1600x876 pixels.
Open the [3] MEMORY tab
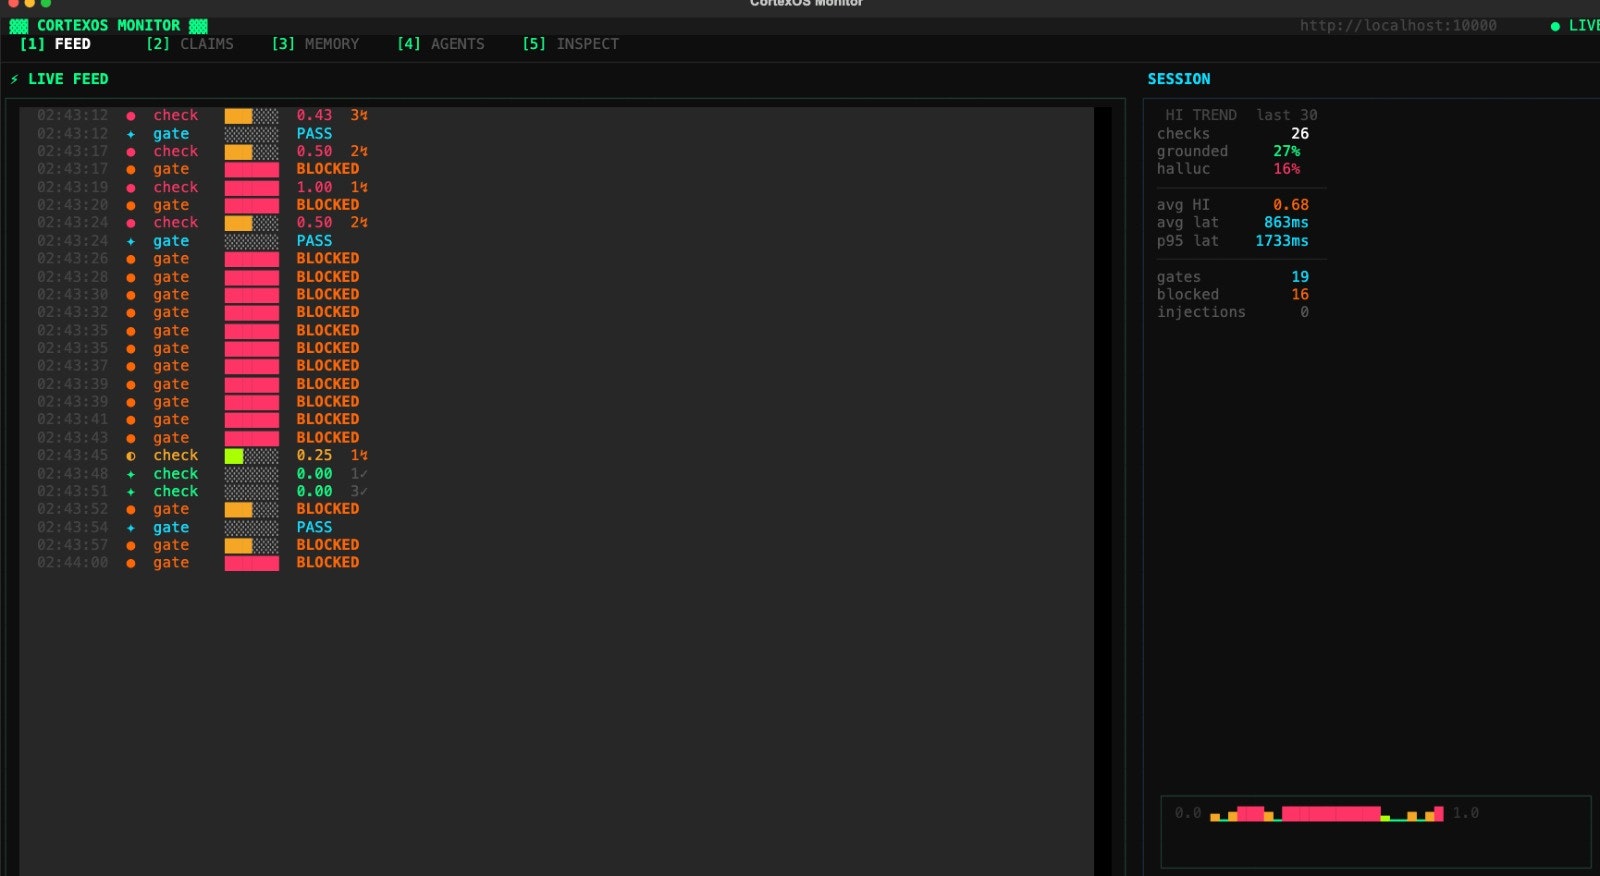(x=315, y=44)
